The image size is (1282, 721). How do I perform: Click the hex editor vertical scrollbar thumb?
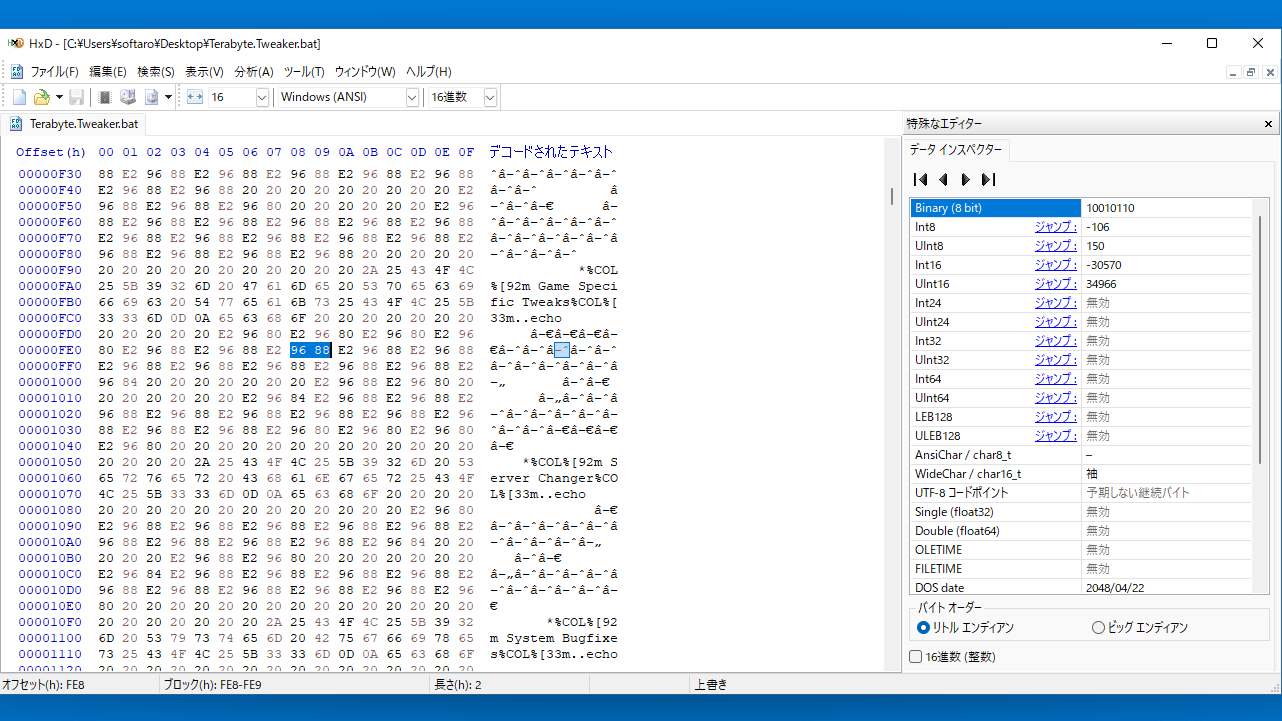(892, 196)
